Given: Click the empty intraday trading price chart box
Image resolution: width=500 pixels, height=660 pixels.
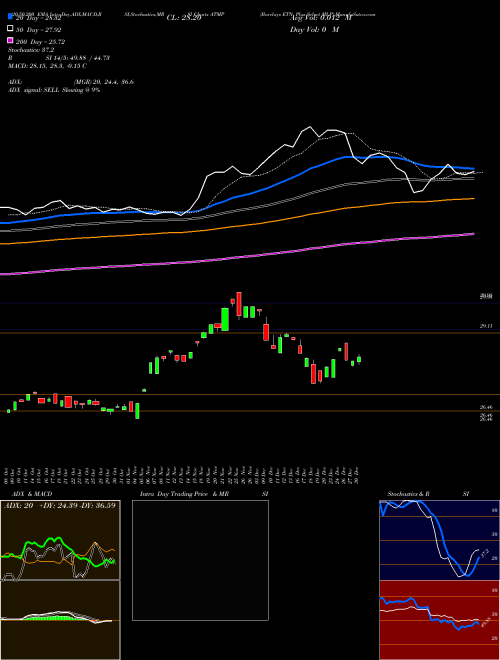Looking at the screenshot, I should [x=200, y=560].
